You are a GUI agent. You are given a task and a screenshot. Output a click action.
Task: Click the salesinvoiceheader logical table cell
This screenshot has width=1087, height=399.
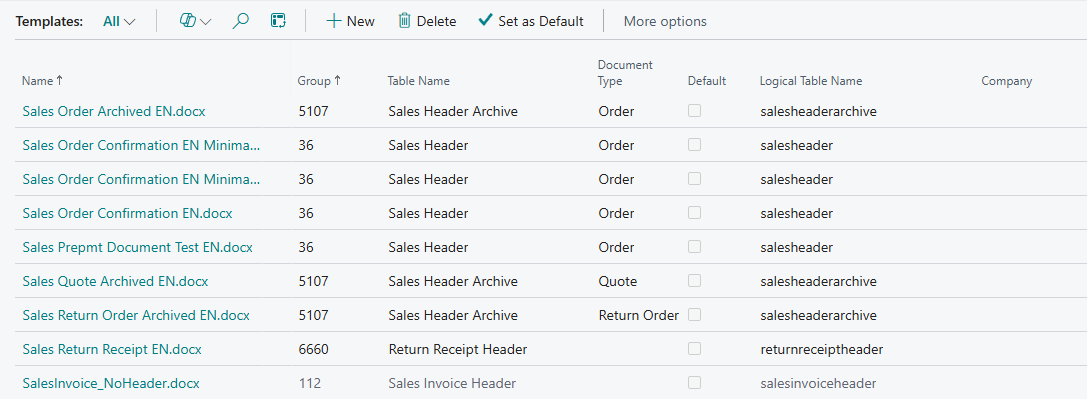coord(818,383)
